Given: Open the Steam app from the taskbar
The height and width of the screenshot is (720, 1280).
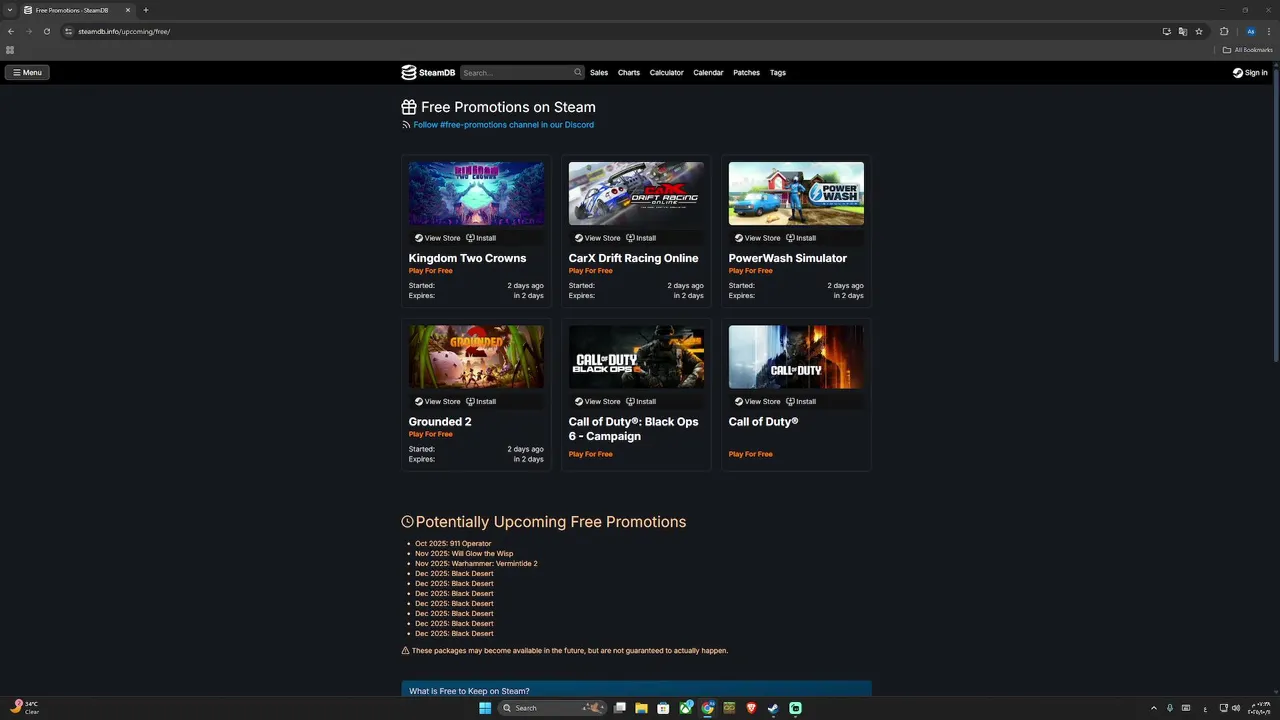Looking at the screenshot, I should click(773, 708).
